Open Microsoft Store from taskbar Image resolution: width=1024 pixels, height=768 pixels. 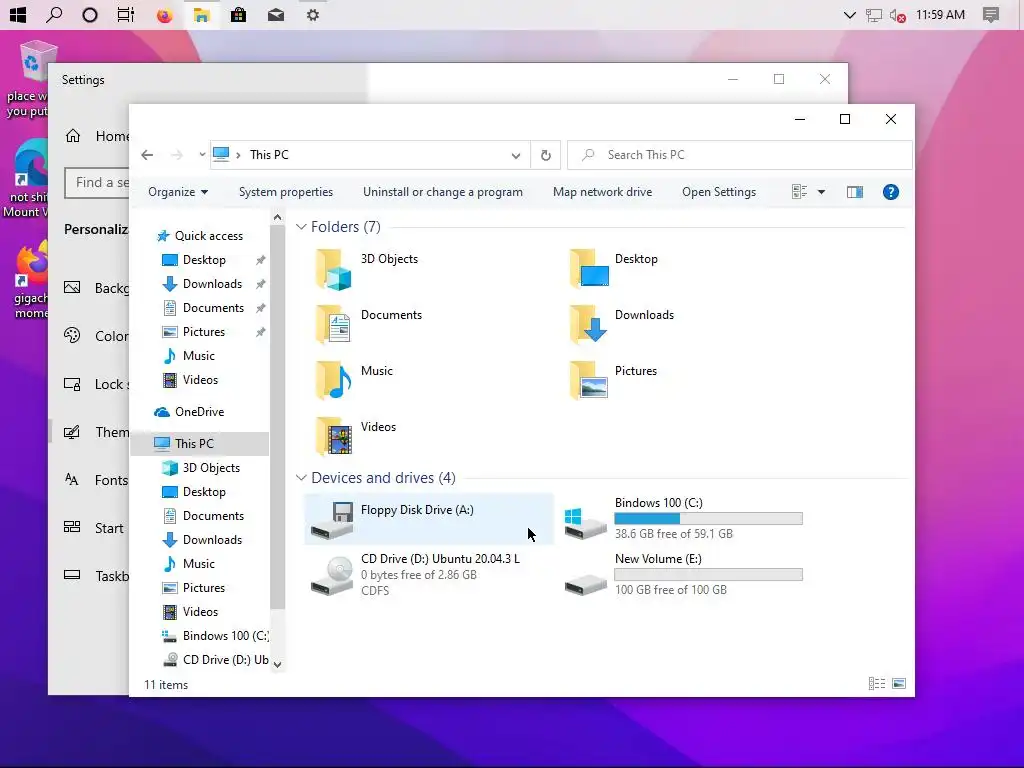[x=238, y=15]
